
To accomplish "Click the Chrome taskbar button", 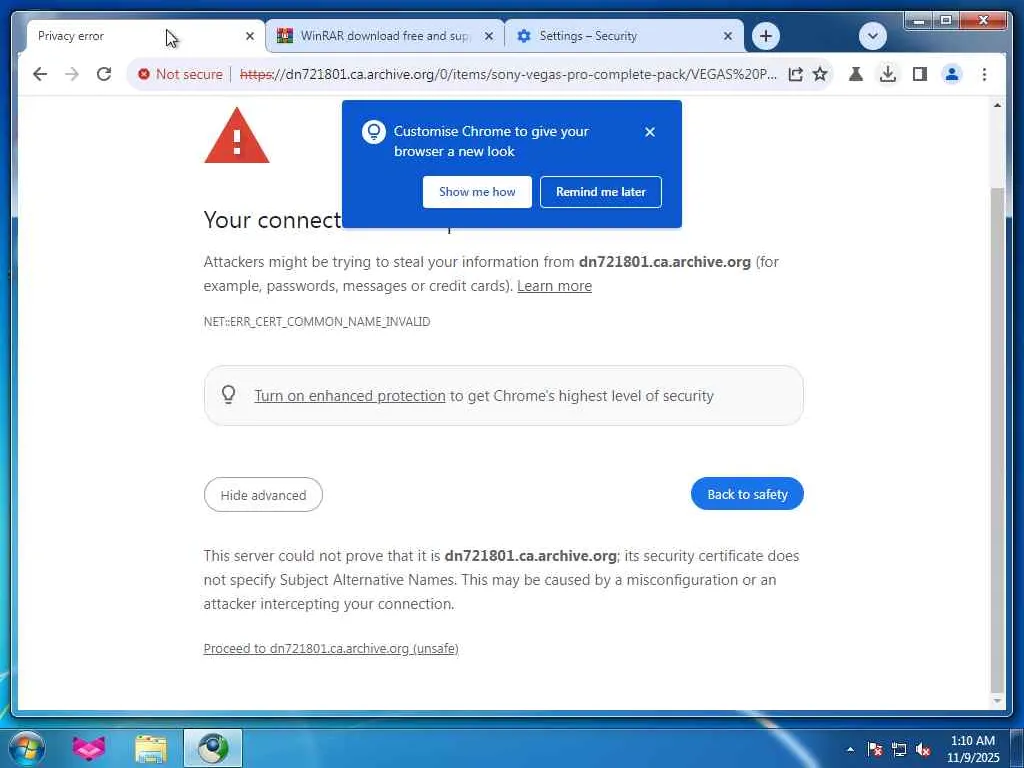I will (x=213, y=748).
